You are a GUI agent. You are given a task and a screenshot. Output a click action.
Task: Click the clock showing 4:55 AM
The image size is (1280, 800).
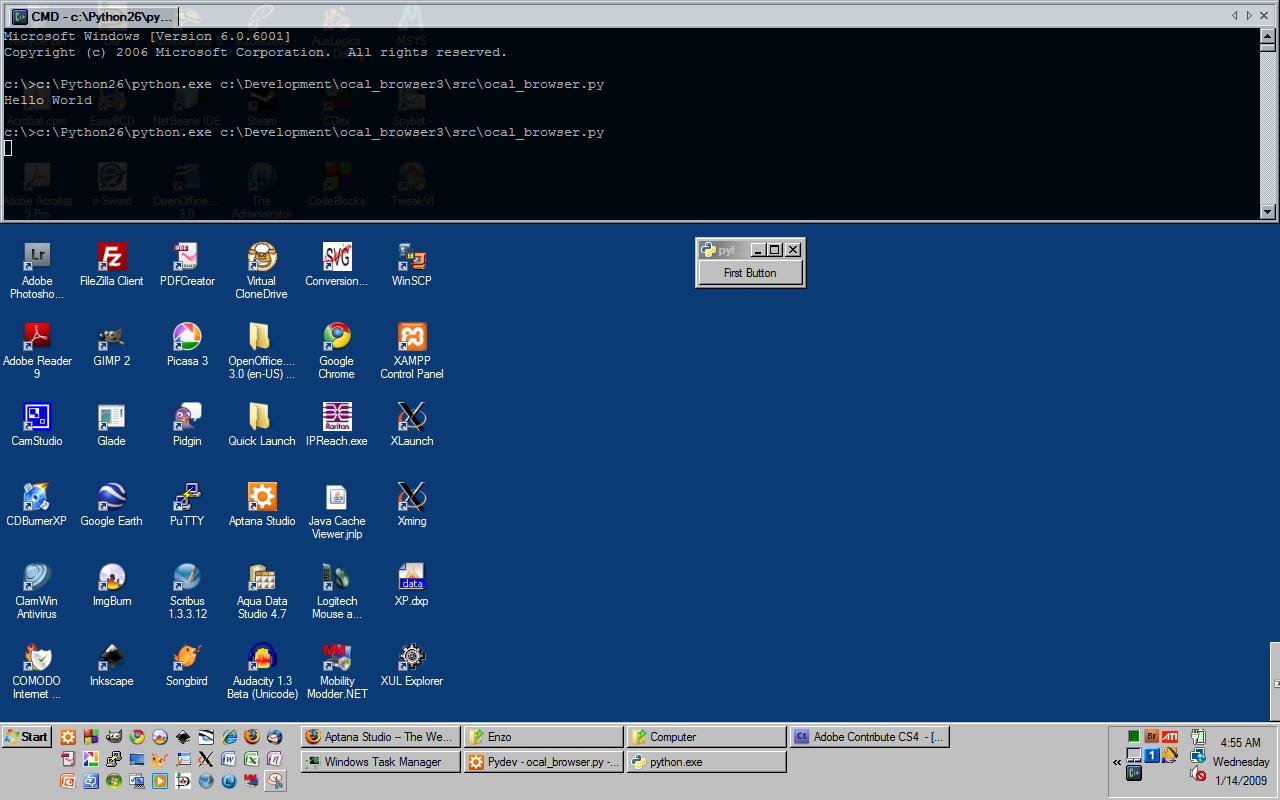point(1240,743)
